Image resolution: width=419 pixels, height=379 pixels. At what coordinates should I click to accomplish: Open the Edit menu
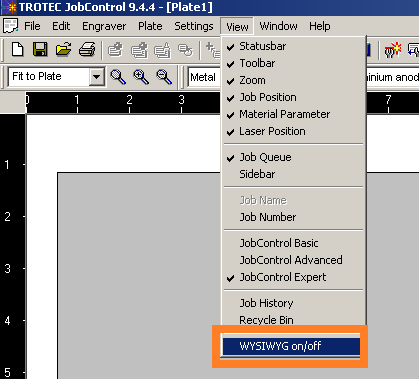tap(61, 26)
